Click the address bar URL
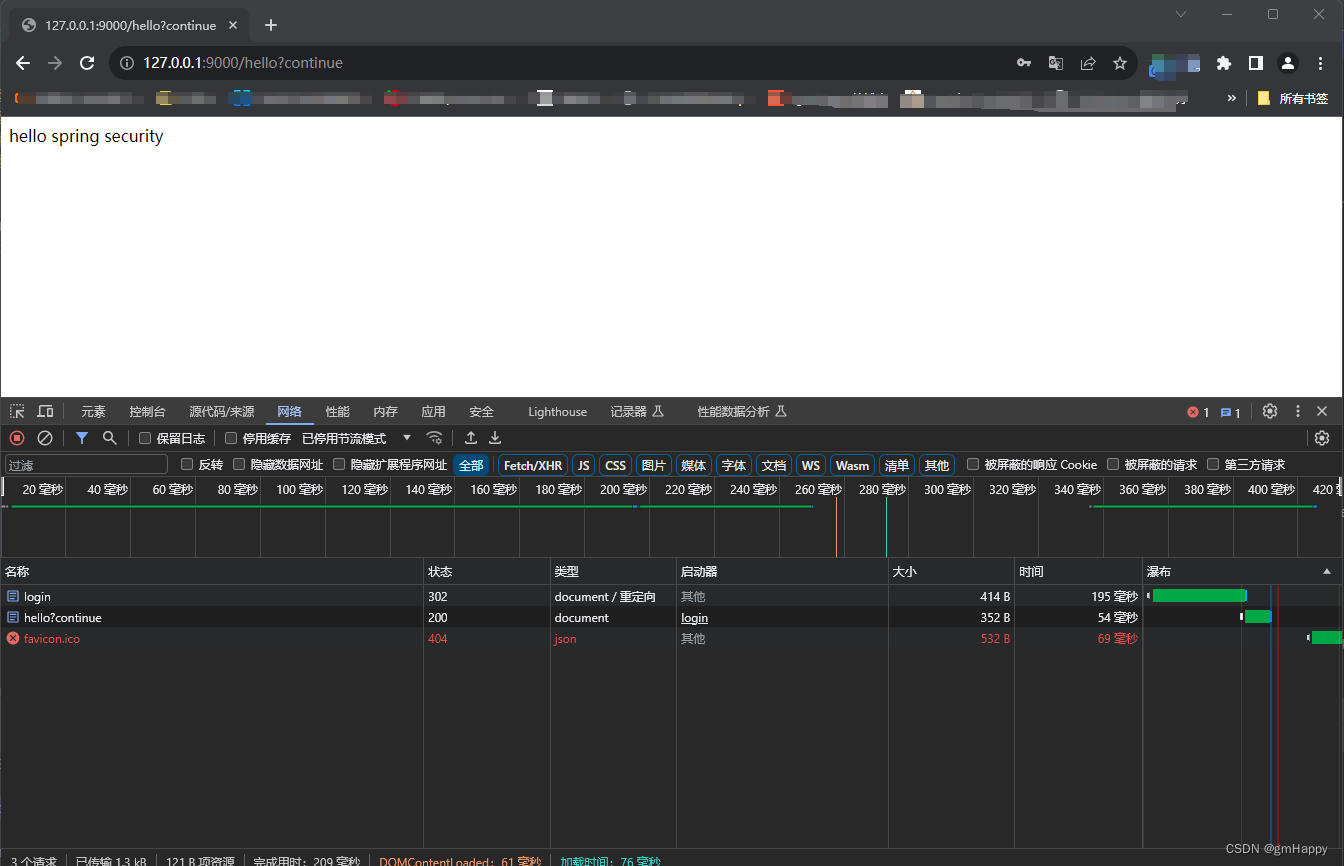Viewport: 1344px width, 866px height. (x=243, y=63)
